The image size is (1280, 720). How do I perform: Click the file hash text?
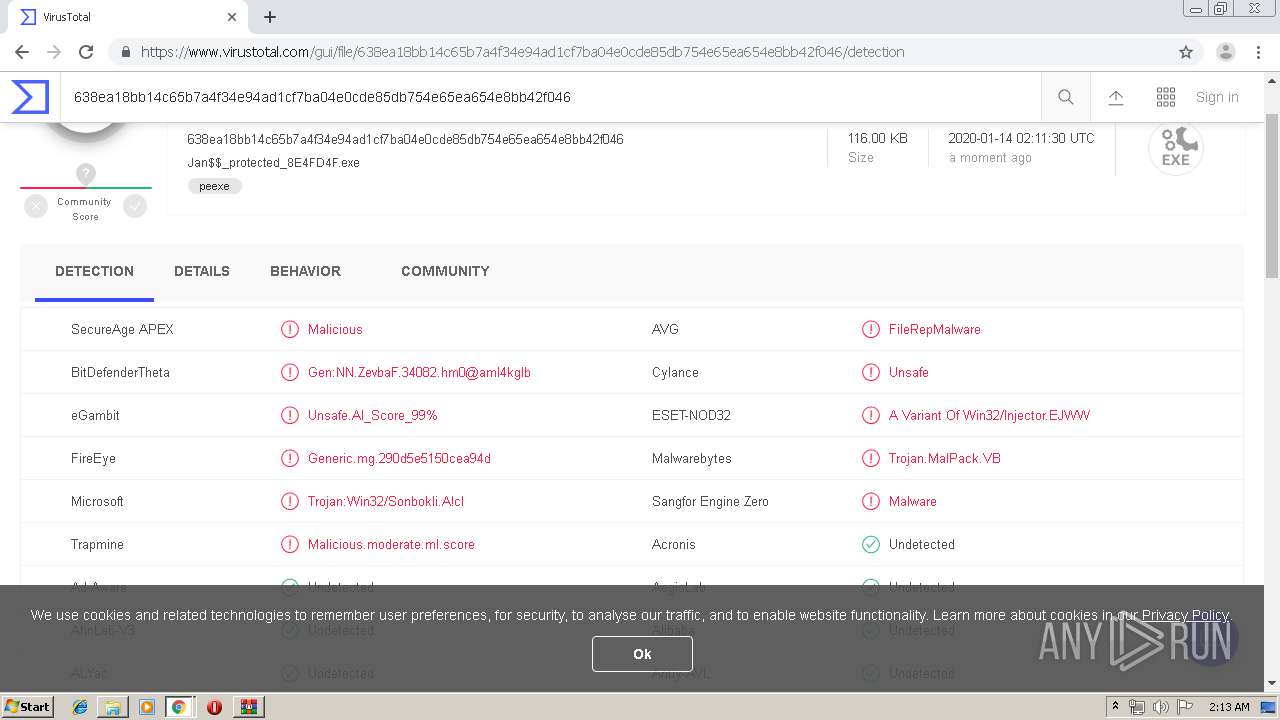coord(405,139)
